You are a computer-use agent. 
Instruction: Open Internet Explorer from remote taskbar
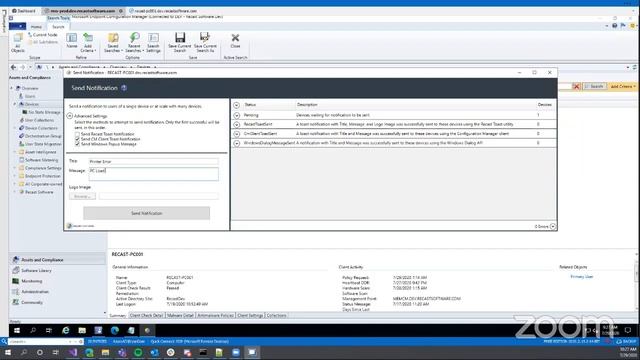pyautogui.click(x=65, y=330)
